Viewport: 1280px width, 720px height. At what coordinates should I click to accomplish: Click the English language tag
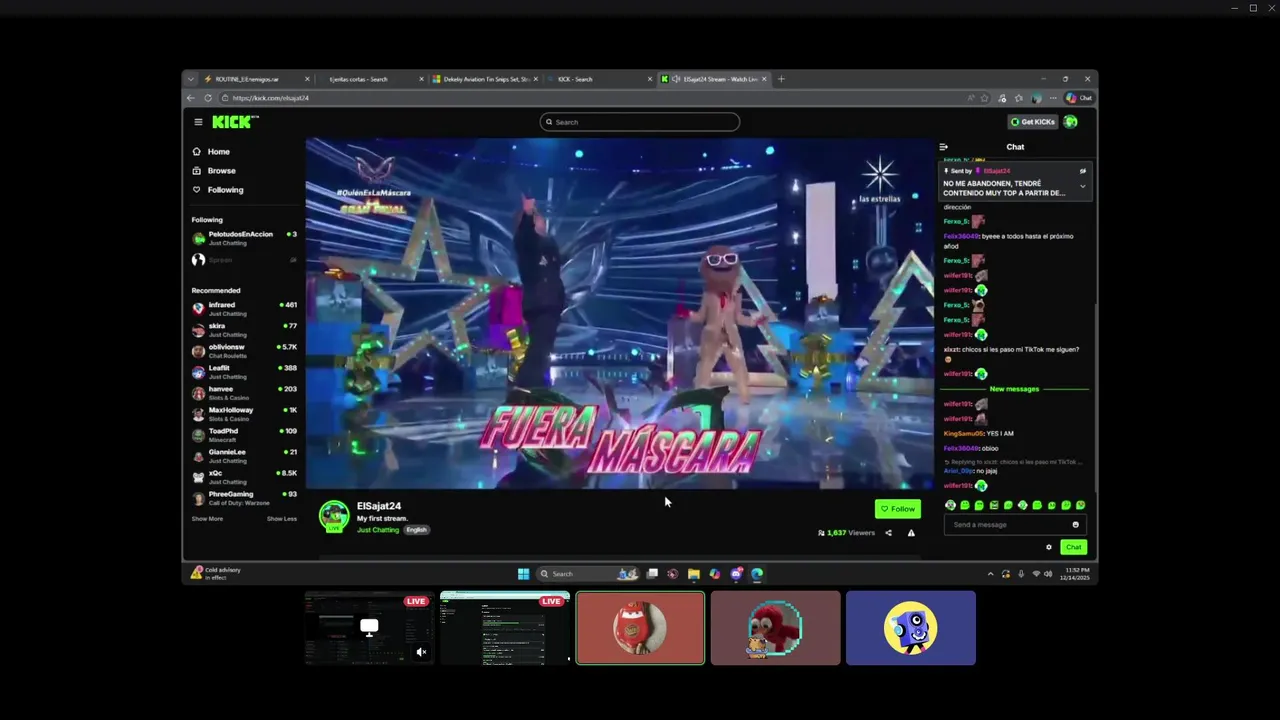click(417, 530)
